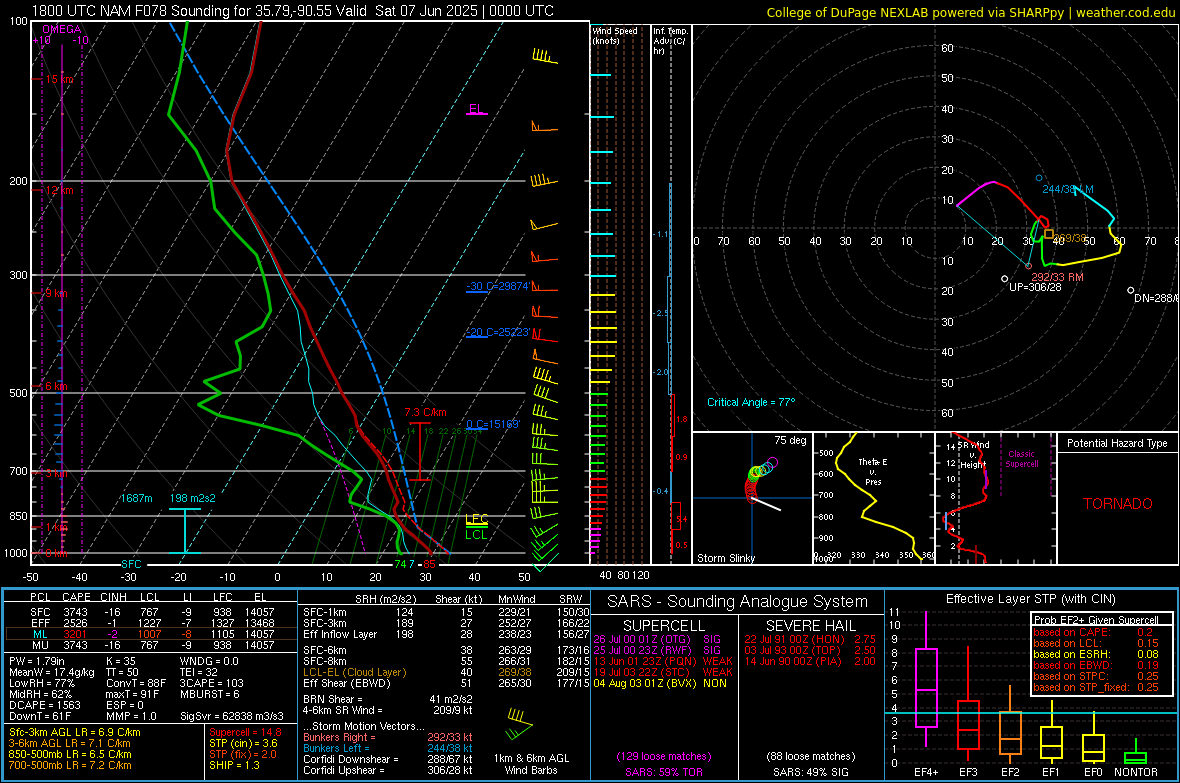Image resolution: width=1180 pixels, height=783 pixels.
Task: Click Effective Layer STP (with CIN) title
Action: coord(1030,599)
